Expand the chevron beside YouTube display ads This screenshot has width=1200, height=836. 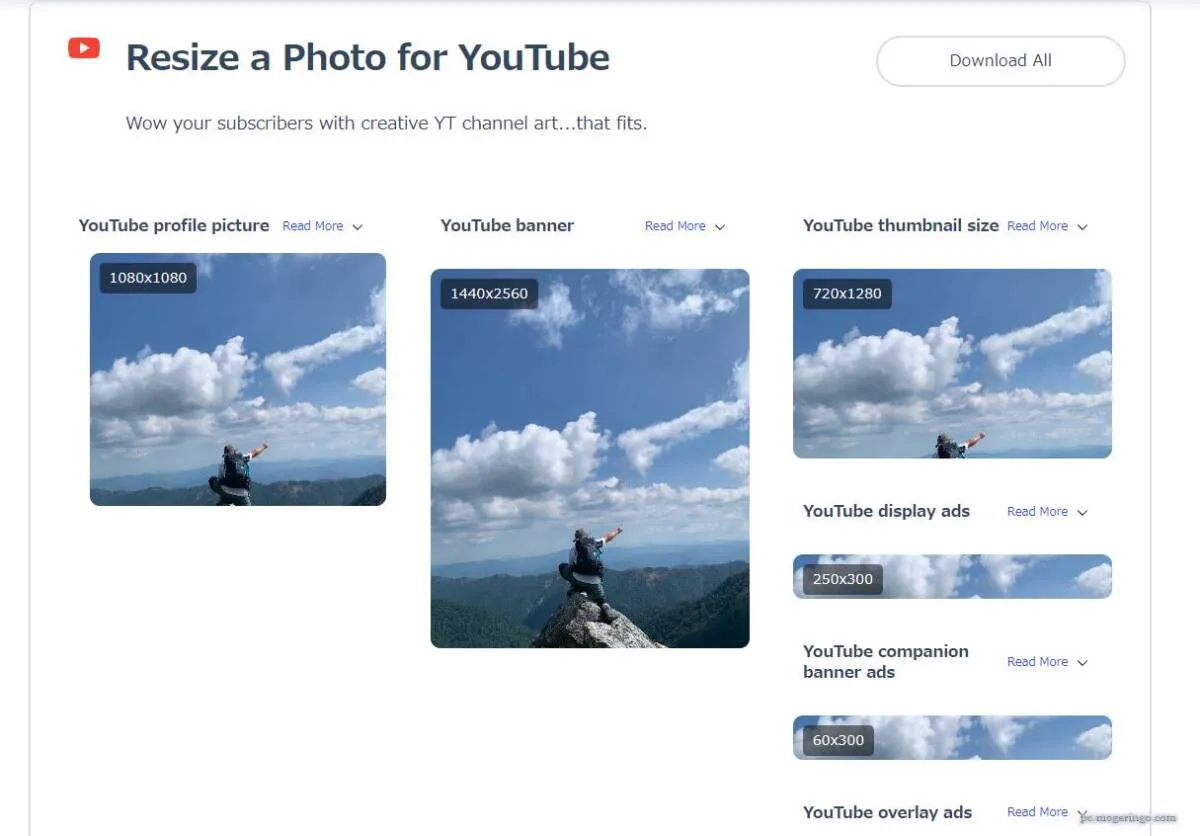1082,512
